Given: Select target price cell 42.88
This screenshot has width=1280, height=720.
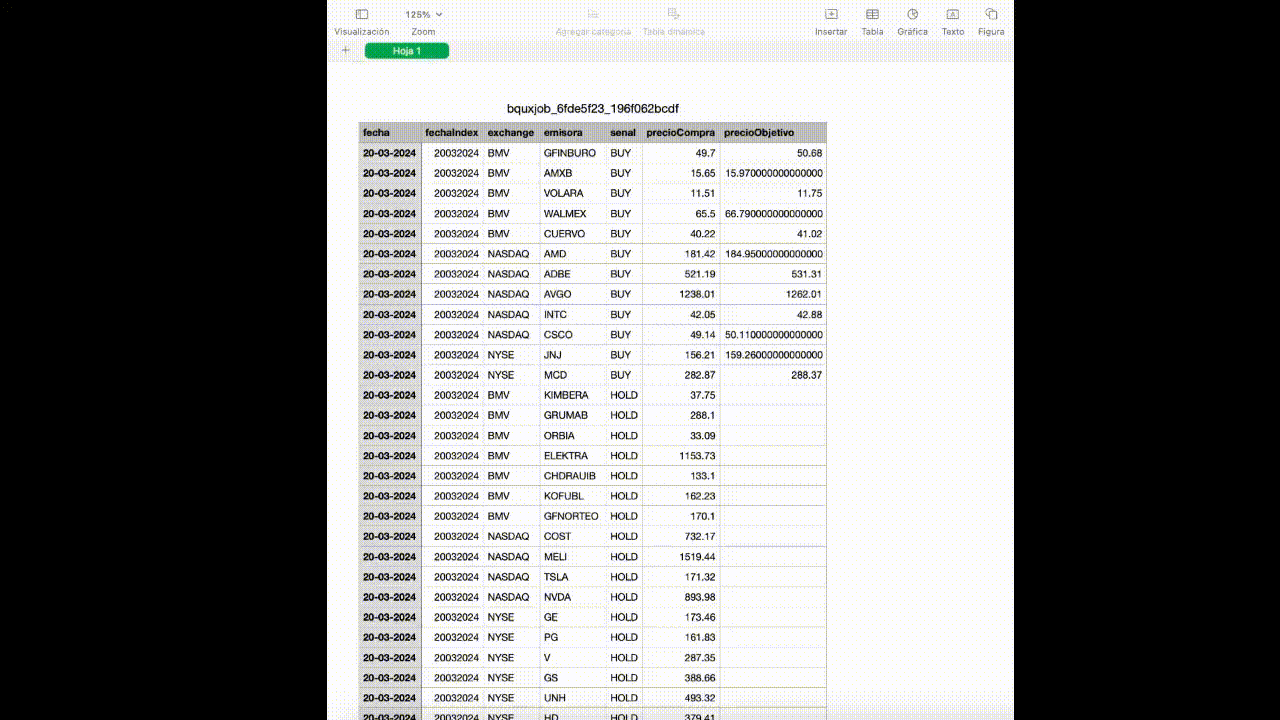Looking at the screenshot, I should (x=773, y=314).
